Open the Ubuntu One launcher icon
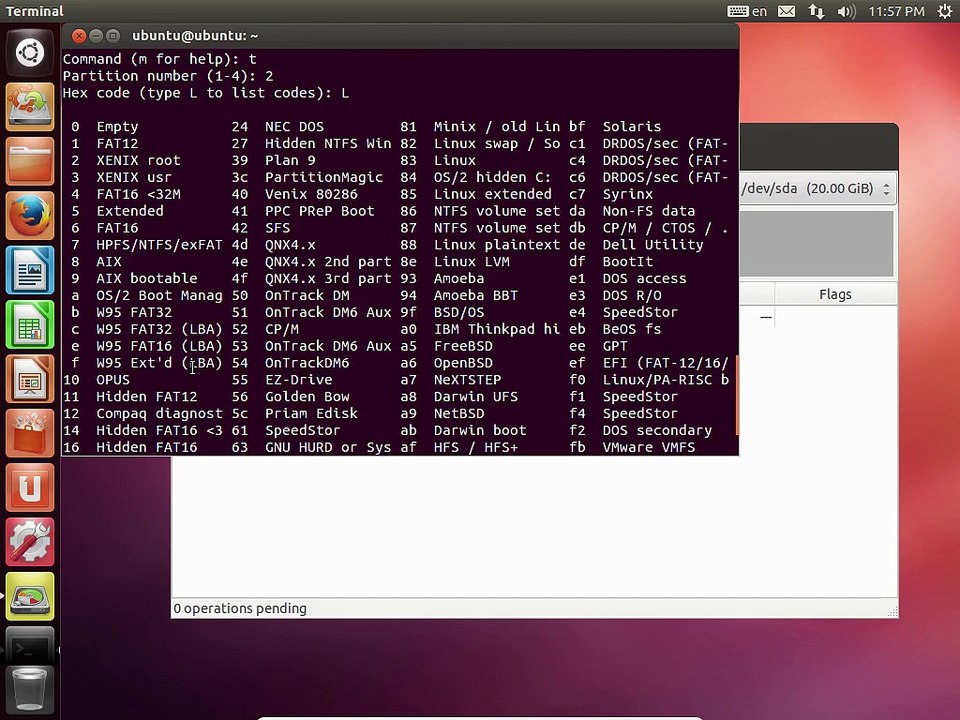 (x=30, y=488)
